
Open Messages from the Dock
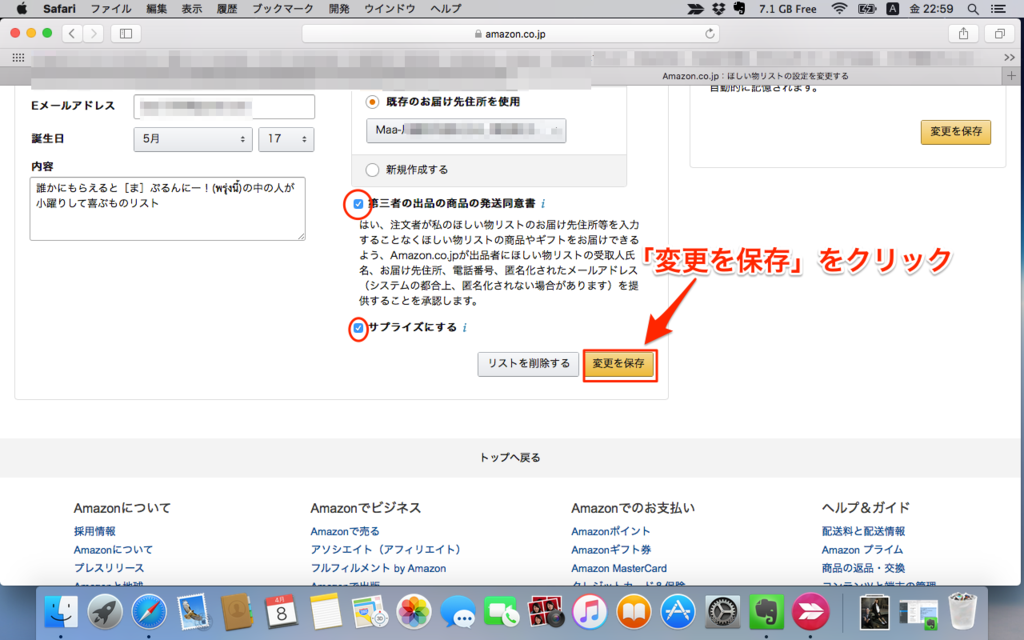coord(457,612)
